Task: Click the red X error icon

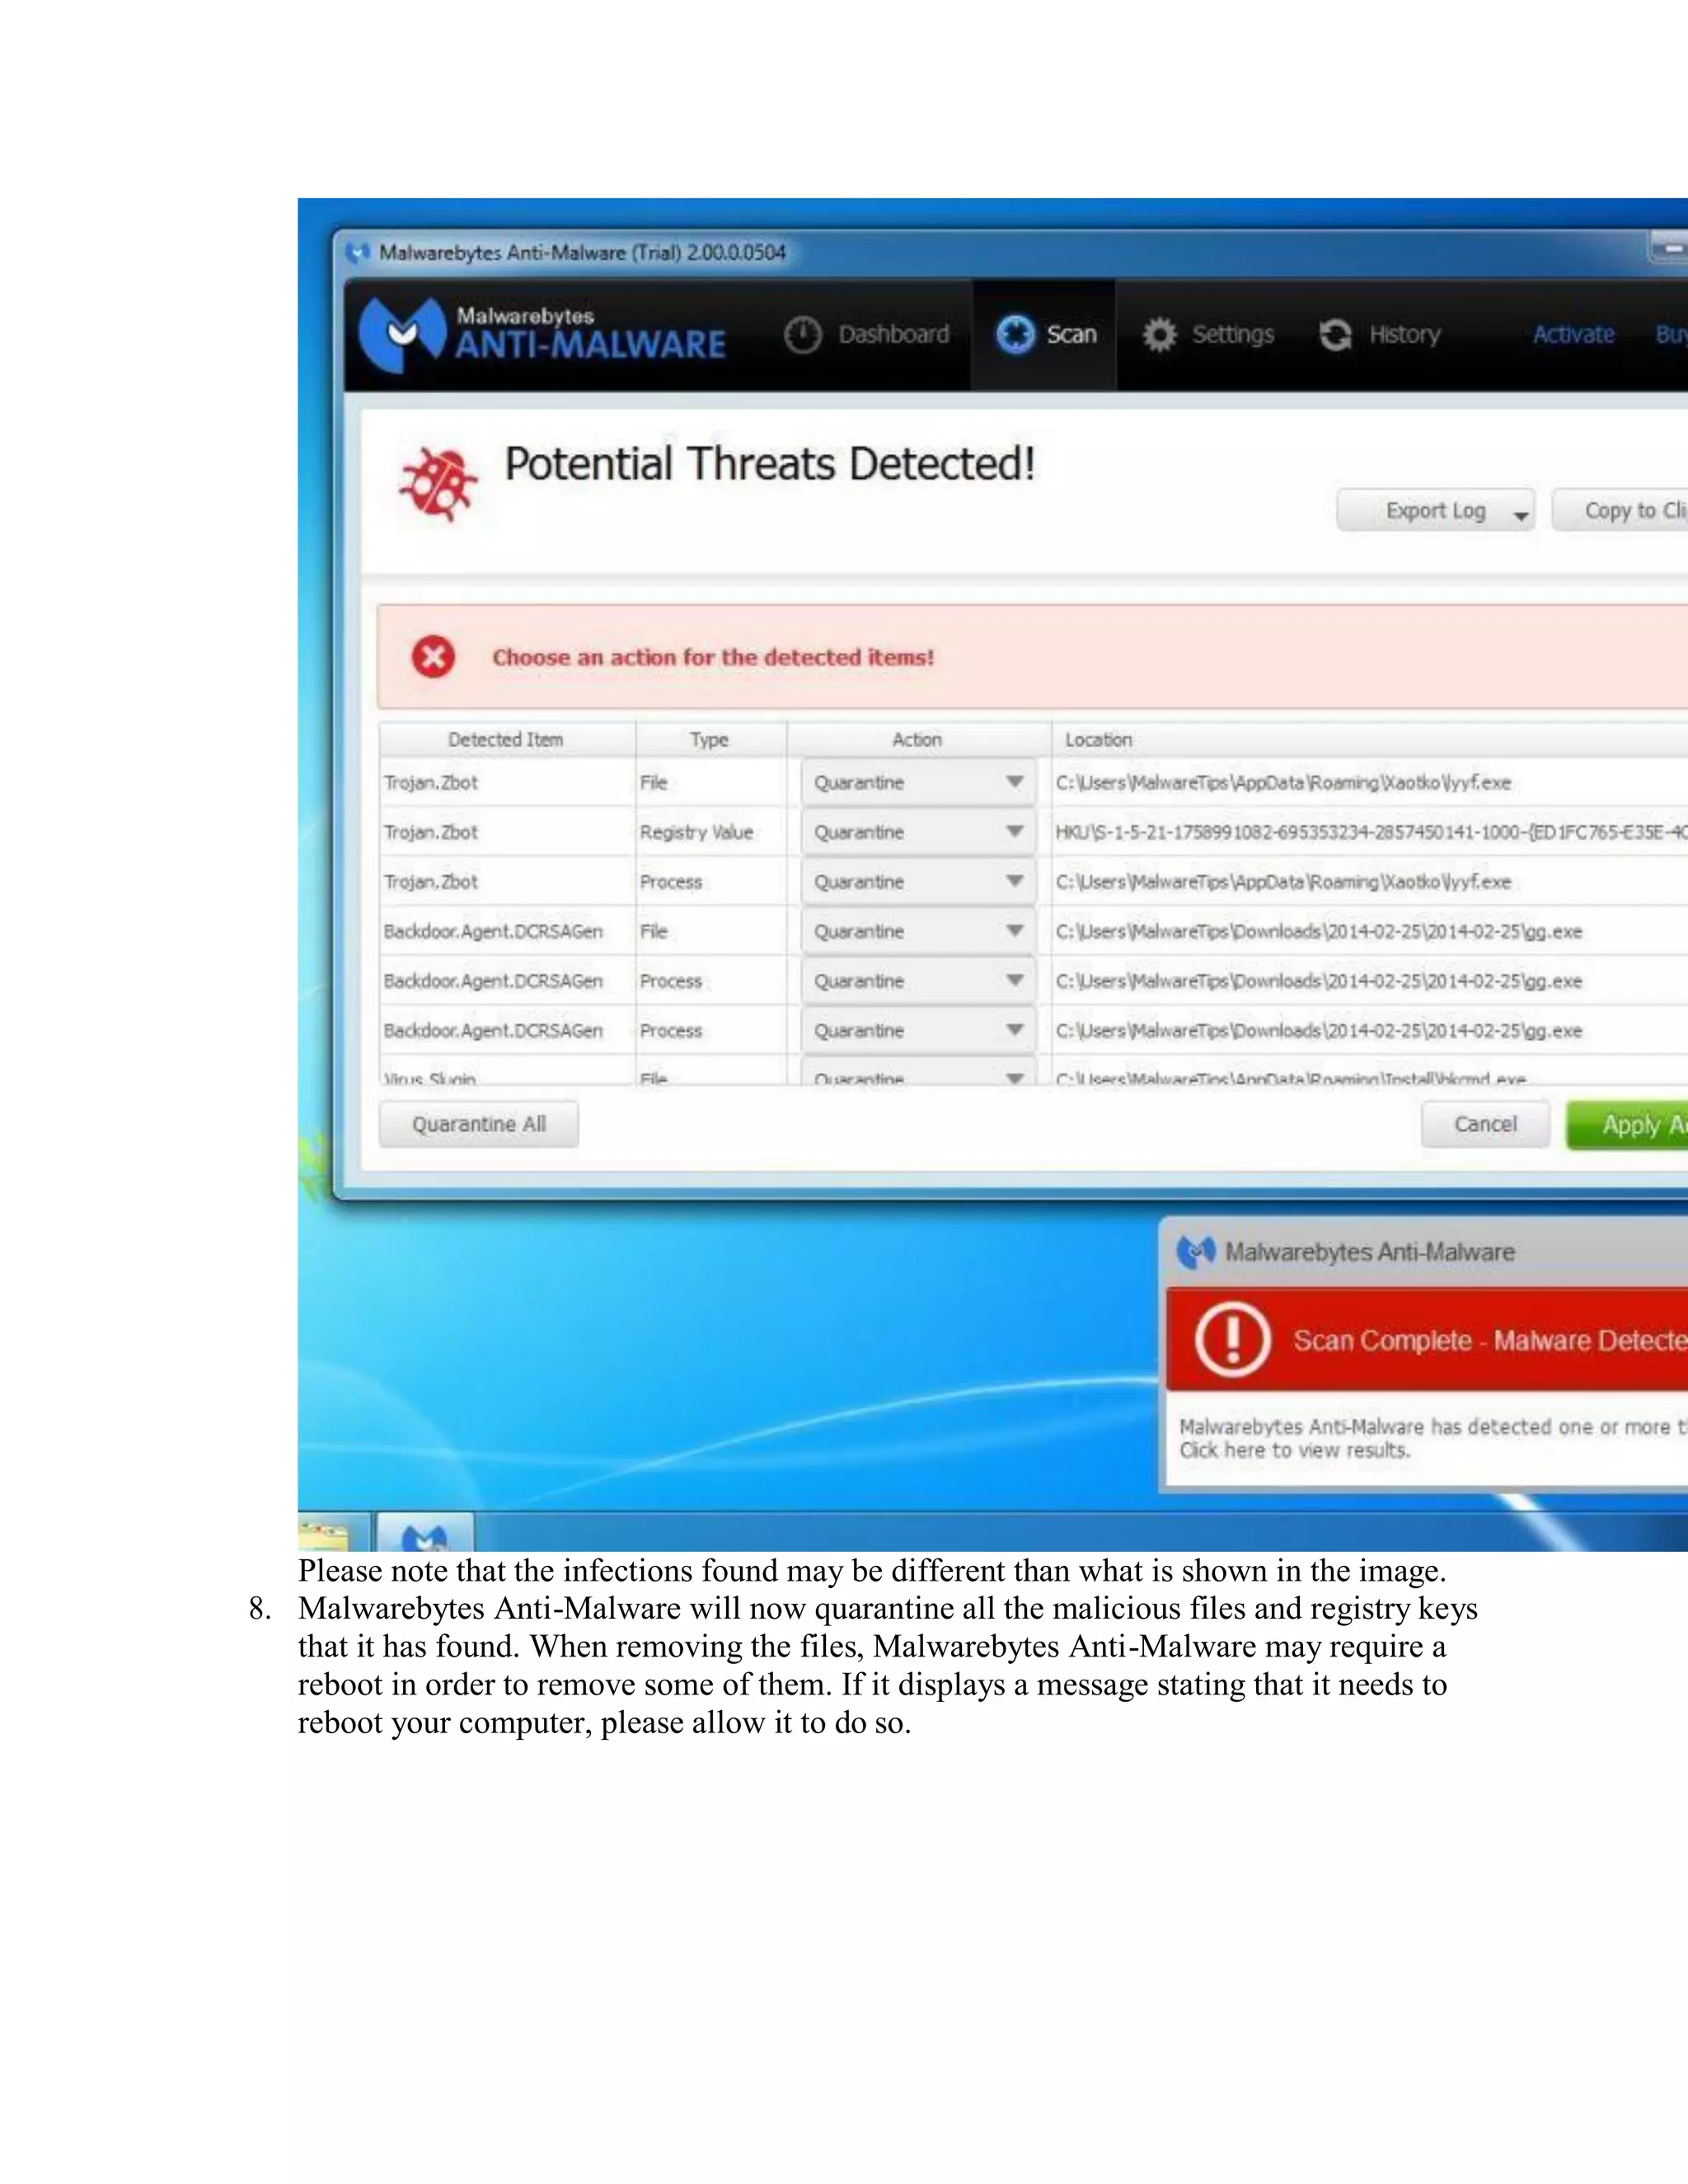Action: (x=433, y=657)
